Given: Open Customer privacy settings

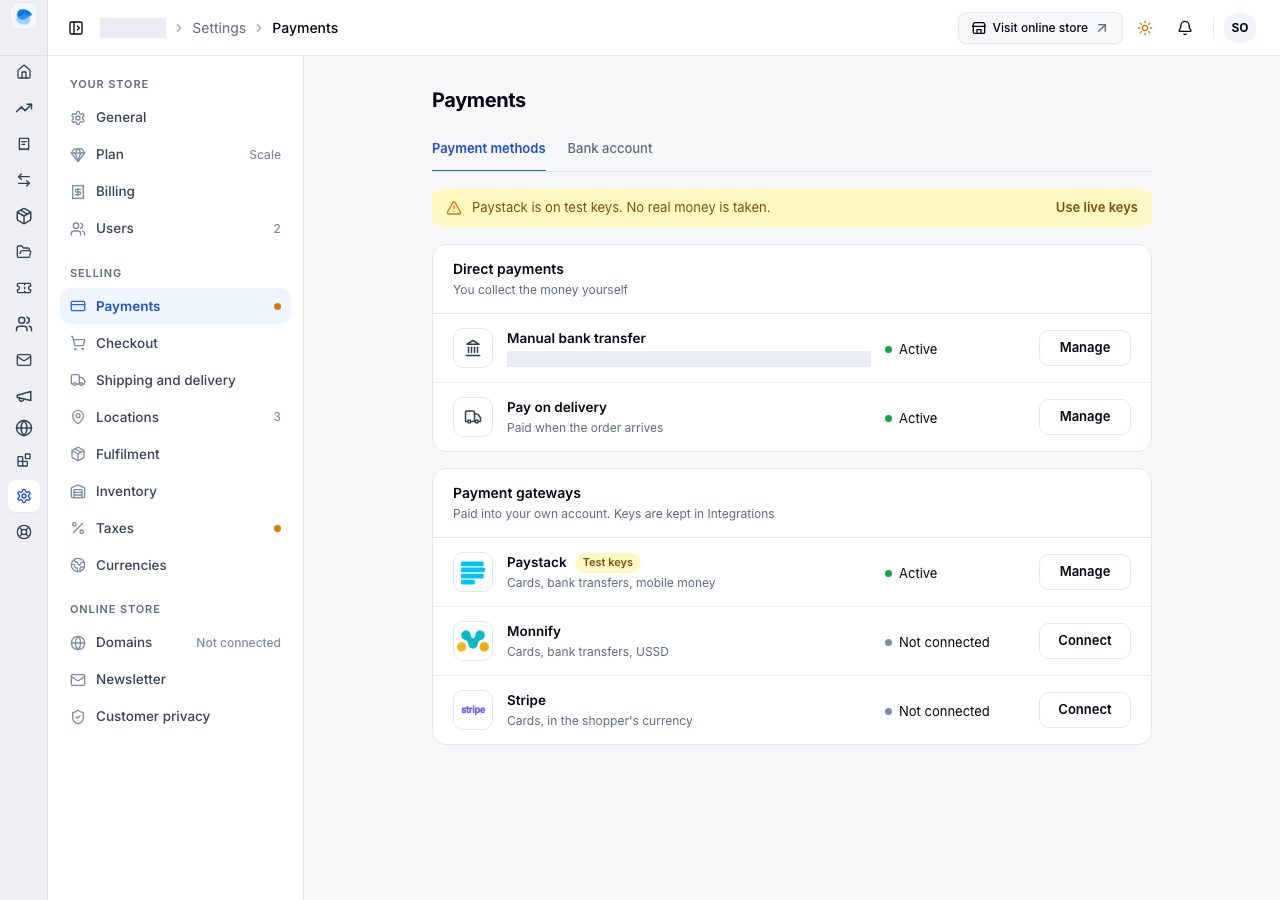Looking at the screenshot, I should point(176,716).
